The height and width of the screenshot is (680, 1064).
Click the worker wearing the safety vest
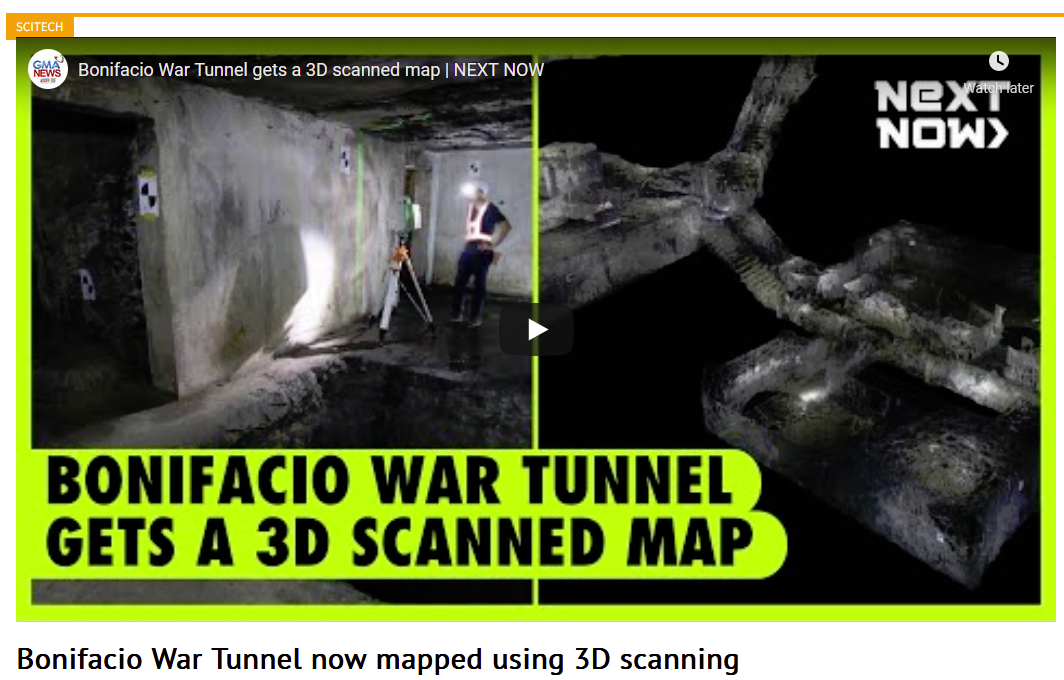click(x=481, y=252)
